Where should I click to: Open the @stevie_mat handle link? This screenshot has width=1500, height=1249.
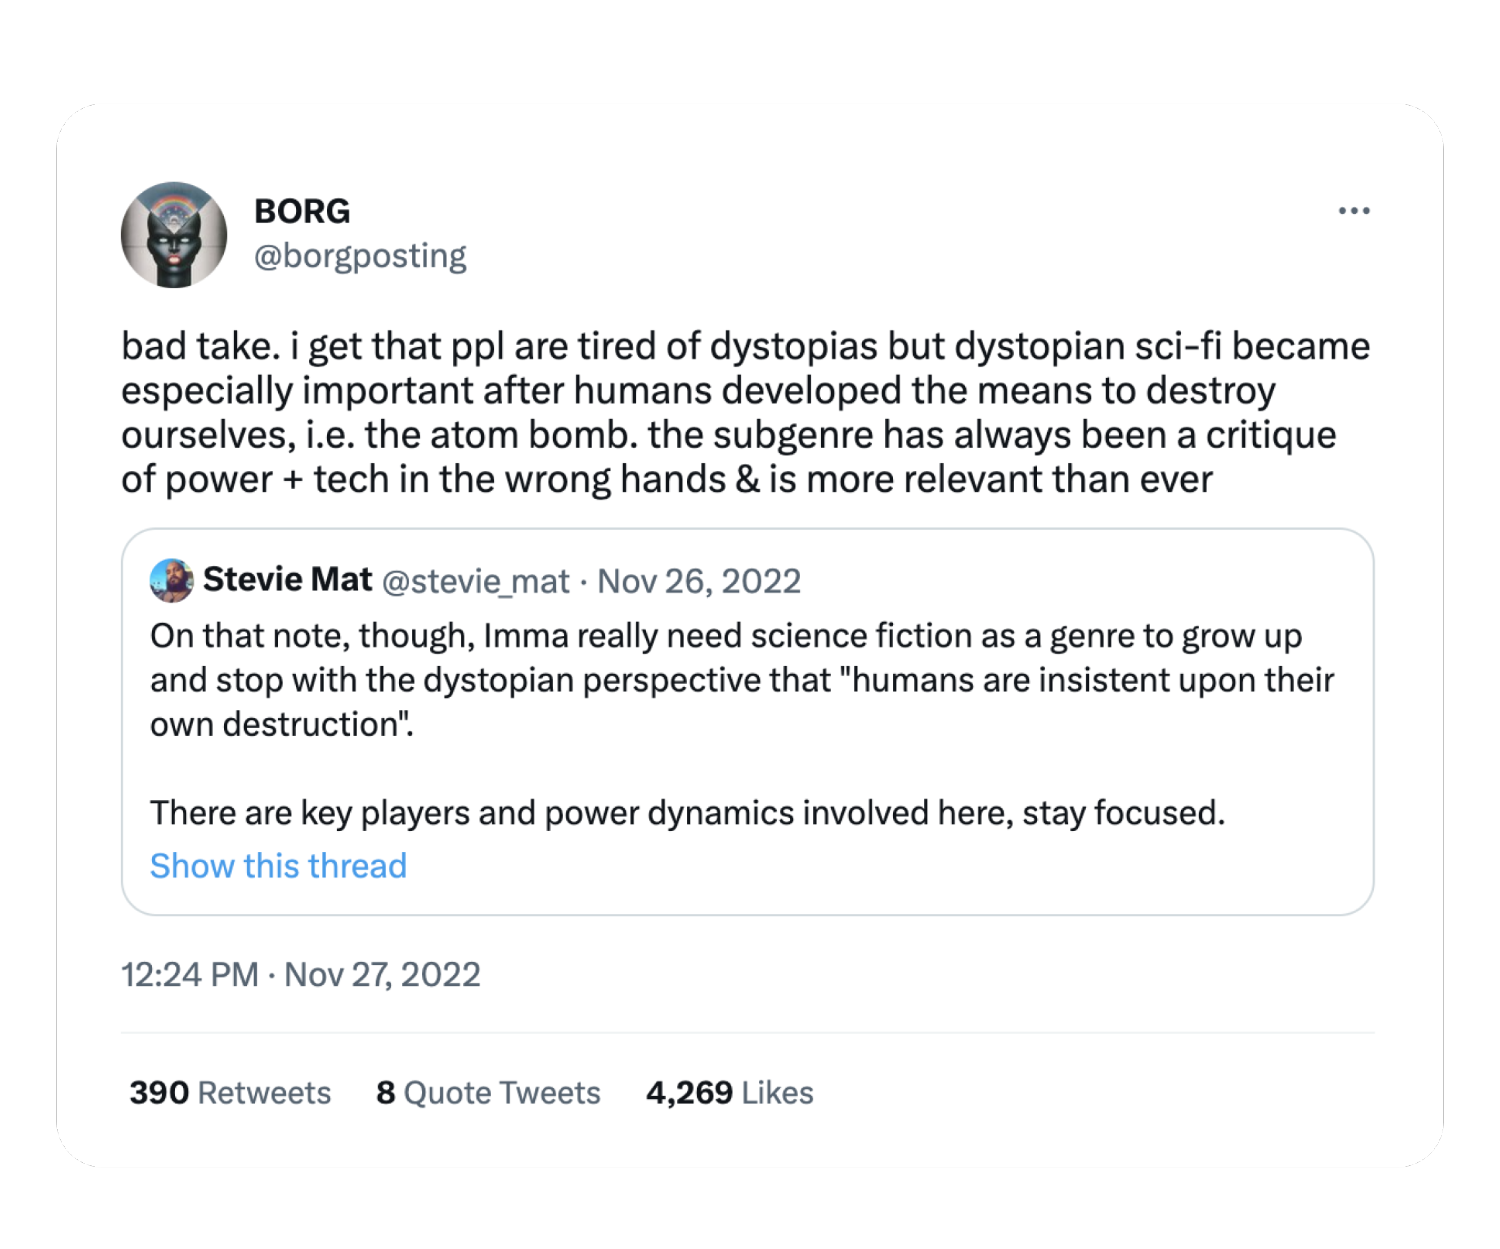pos(476,581)
